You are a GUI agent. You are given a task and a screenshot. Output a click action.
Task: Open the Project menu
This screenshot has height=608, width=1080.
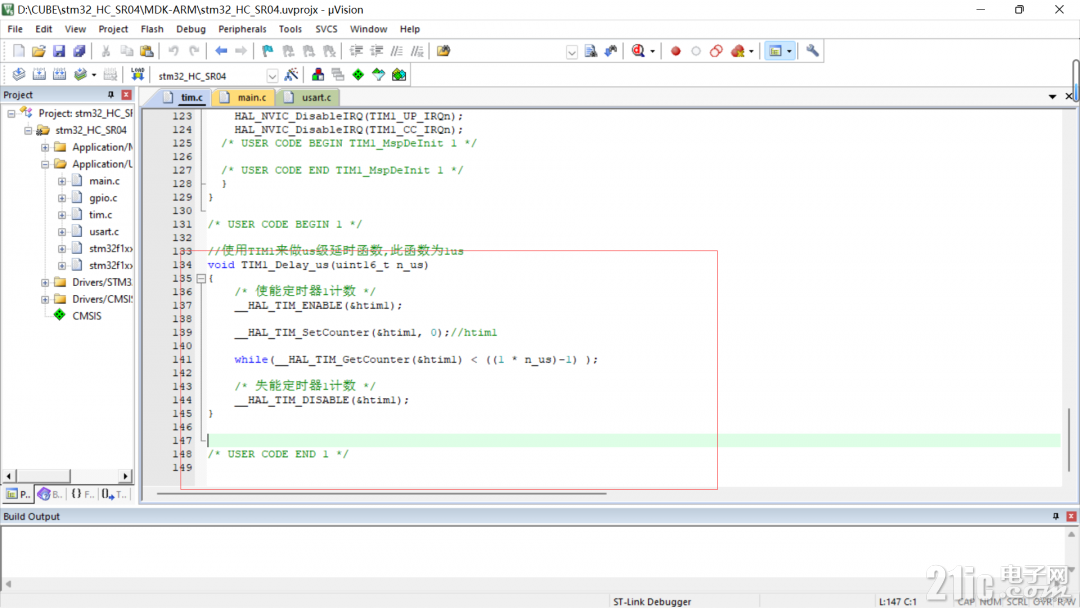click(113, 29)
